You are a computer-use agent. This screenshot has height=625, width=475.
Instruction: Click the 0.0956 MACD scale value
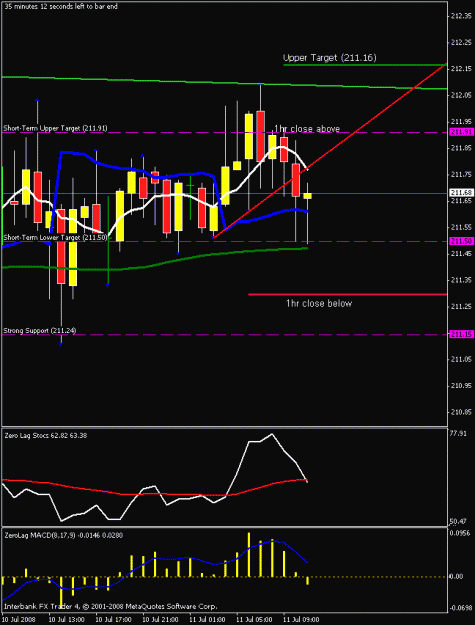[460, 533]
